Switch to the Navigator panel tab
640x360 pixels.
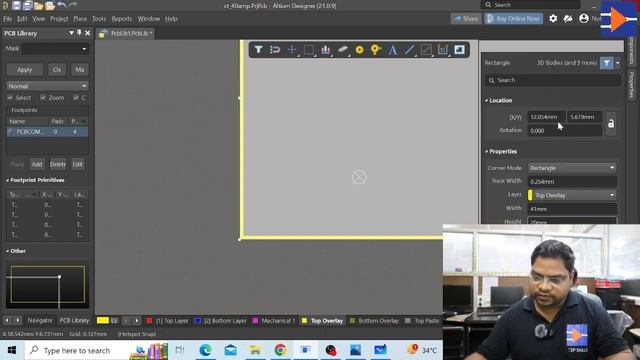coord(40,320)
